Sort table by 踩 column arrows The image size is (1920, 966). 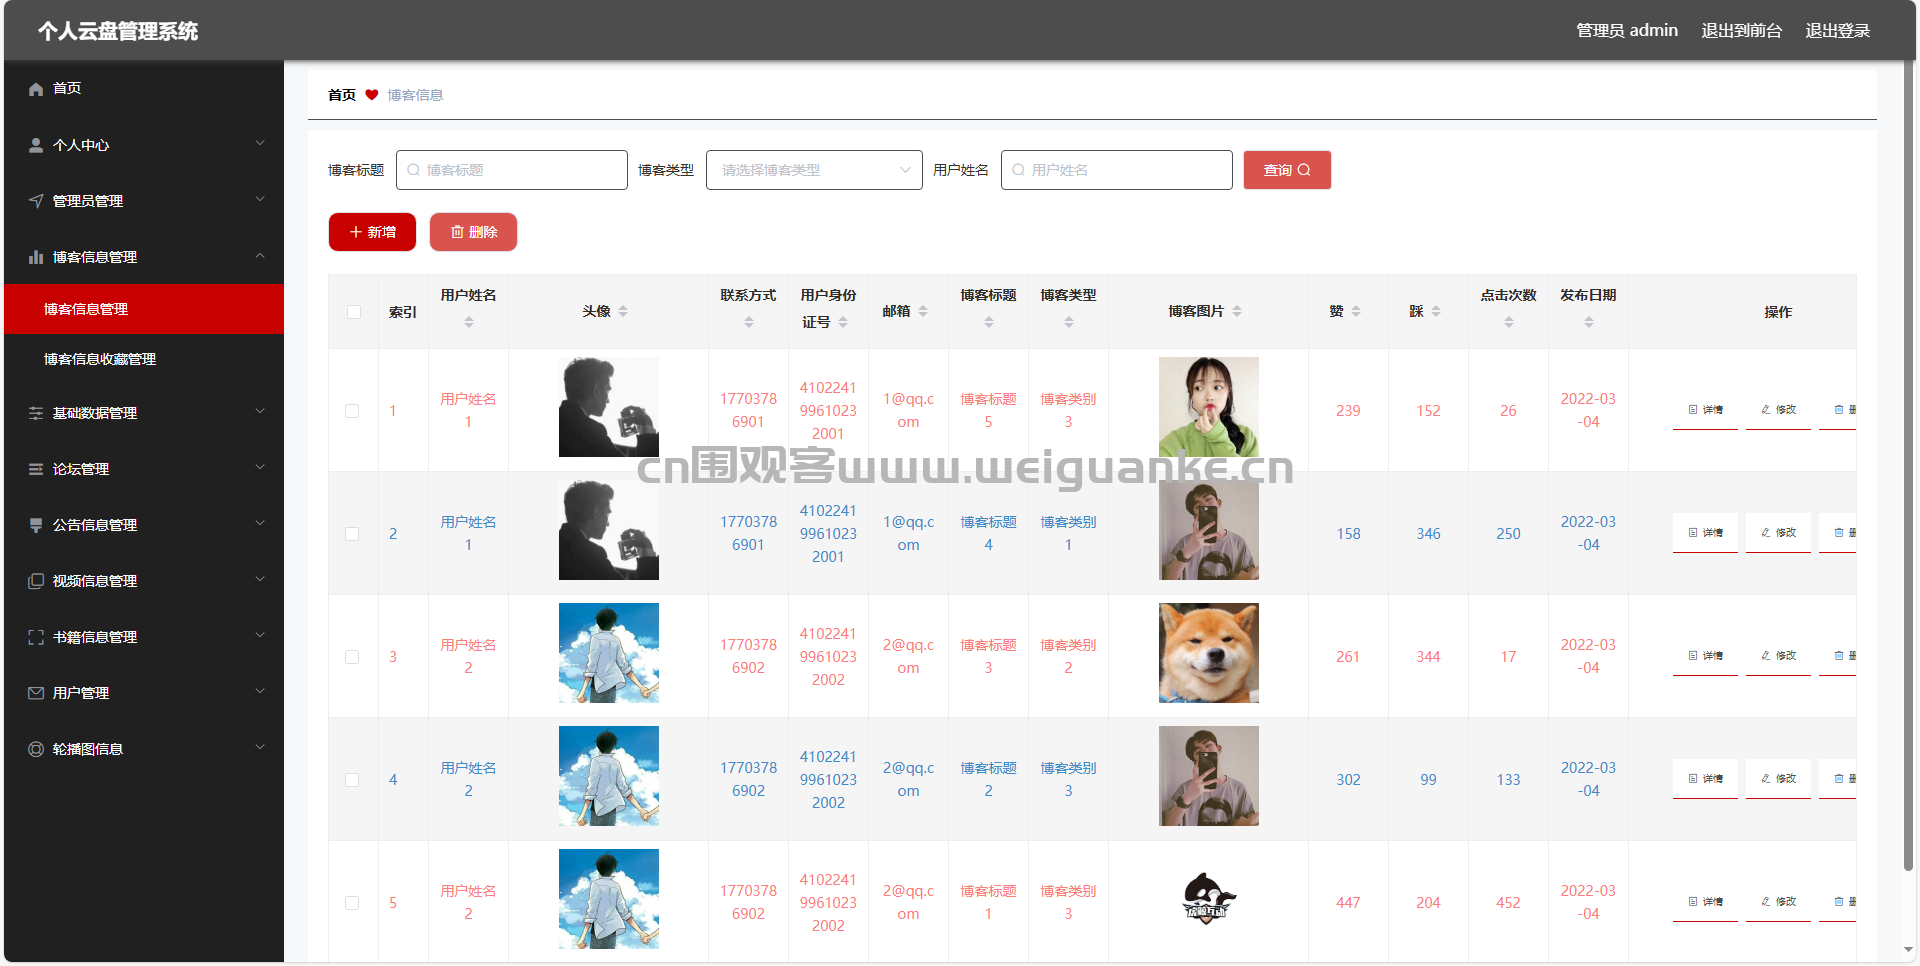(x=1436, y=311)
